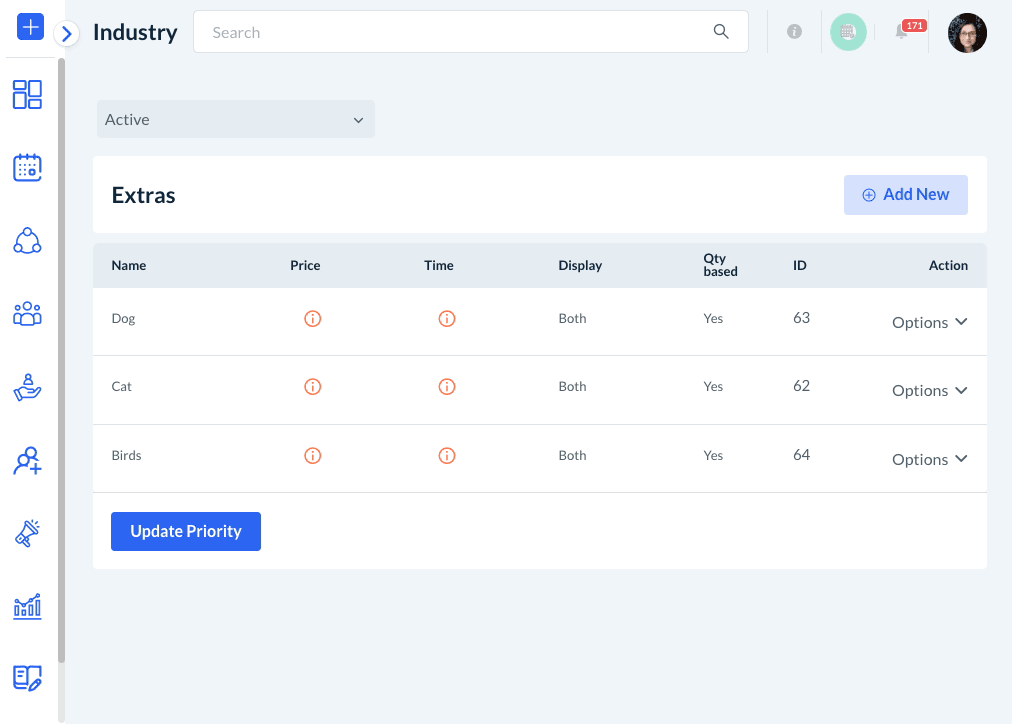Image resolution: width=1012 pixels, height=724 pixels.
Task: Click the megaphone marketing icon in sidebar
Action: (x=27, y=534)
